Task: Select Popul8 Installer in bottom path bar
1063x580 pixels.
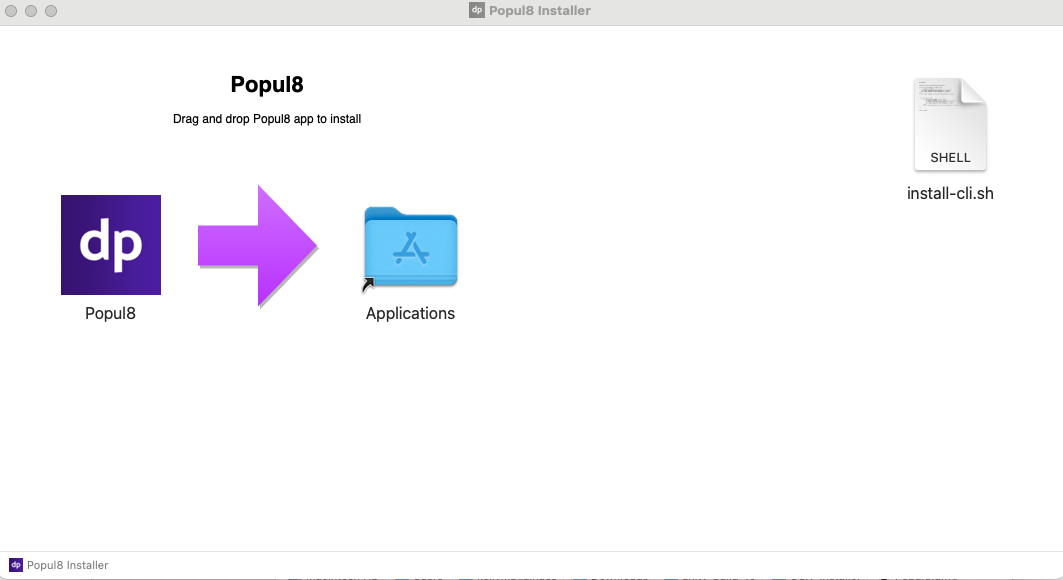Action: point(68,565)
